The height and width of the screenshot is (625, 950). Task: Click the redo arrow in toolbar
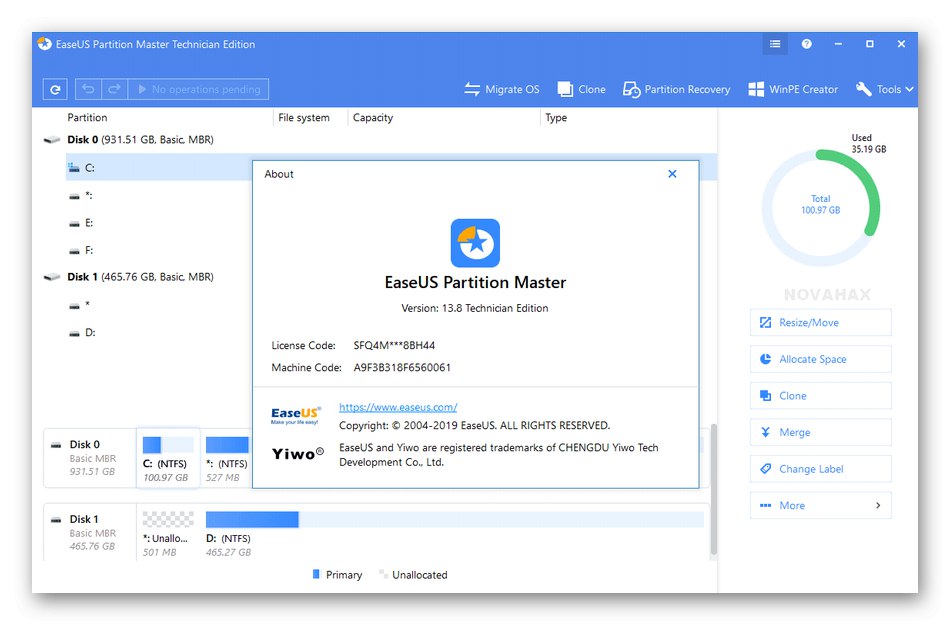click(114, 89)
